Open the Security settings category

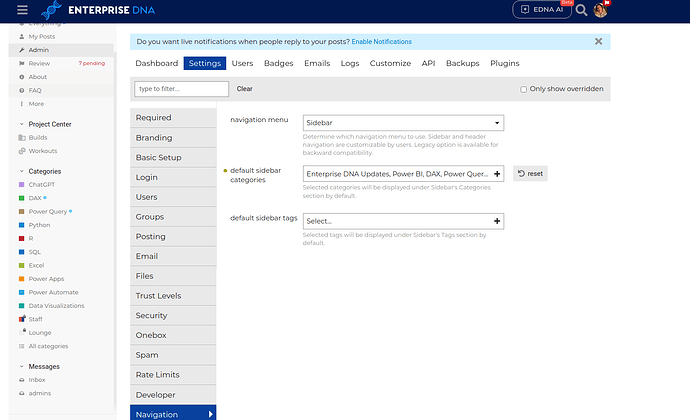point(173,315)
